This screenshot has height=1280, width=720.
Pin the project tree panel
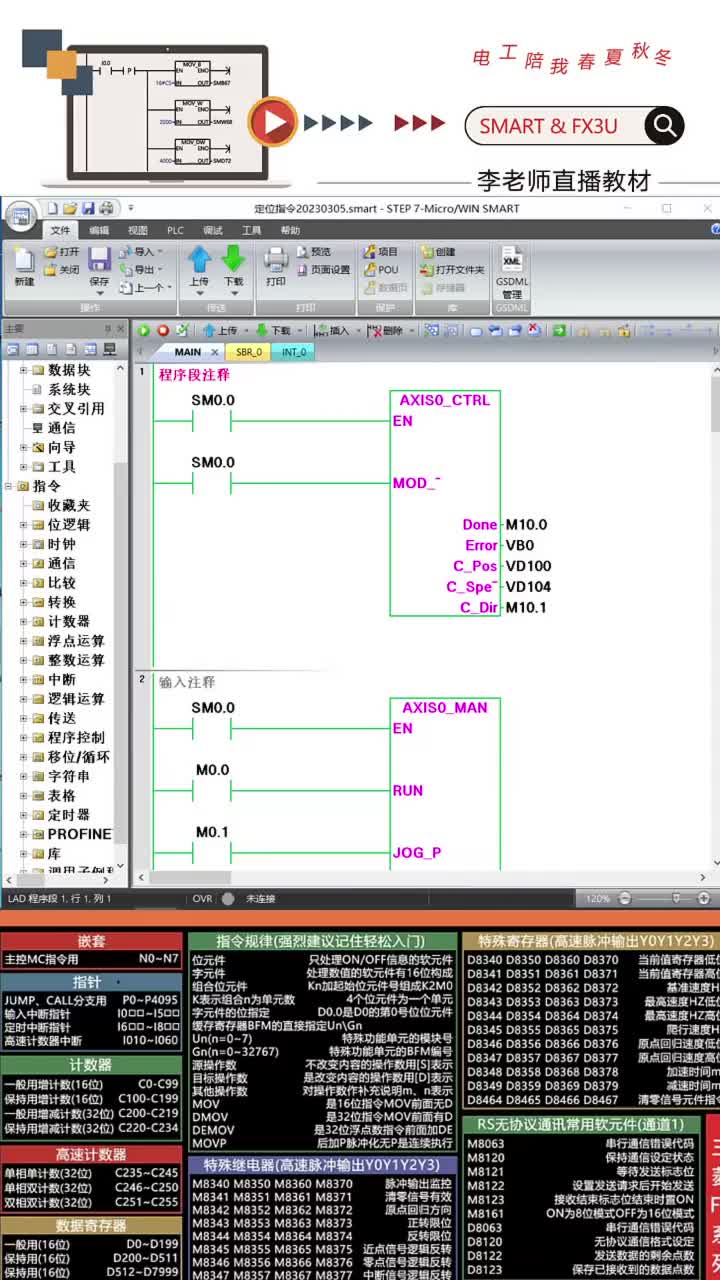coord(108,328)
